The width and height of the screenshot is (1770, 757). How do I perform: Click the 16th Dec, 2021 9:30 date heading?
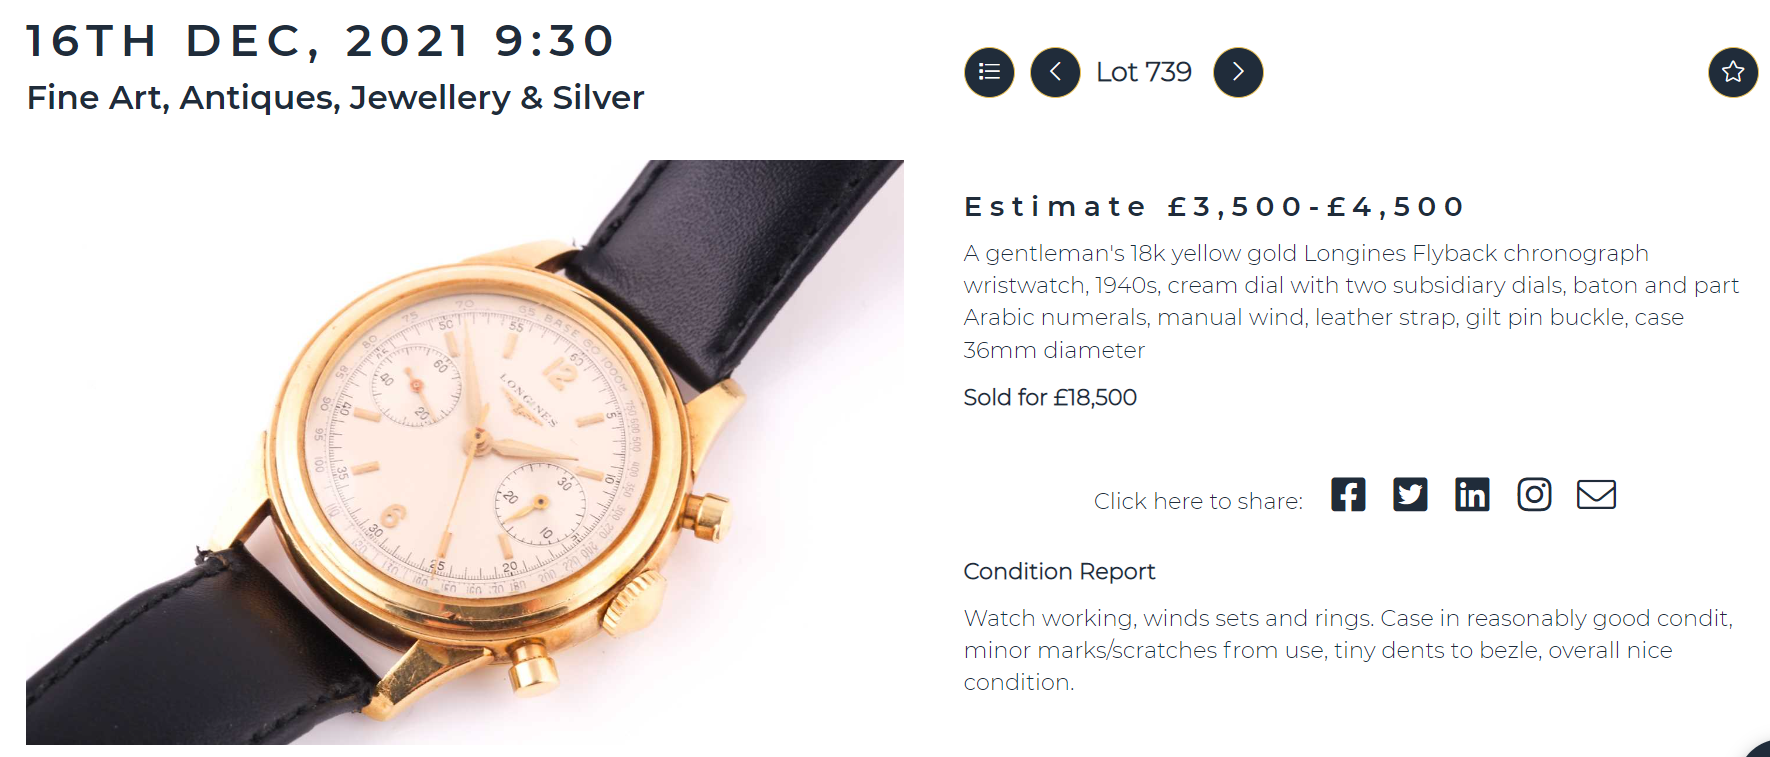click(x=320, y=41)
